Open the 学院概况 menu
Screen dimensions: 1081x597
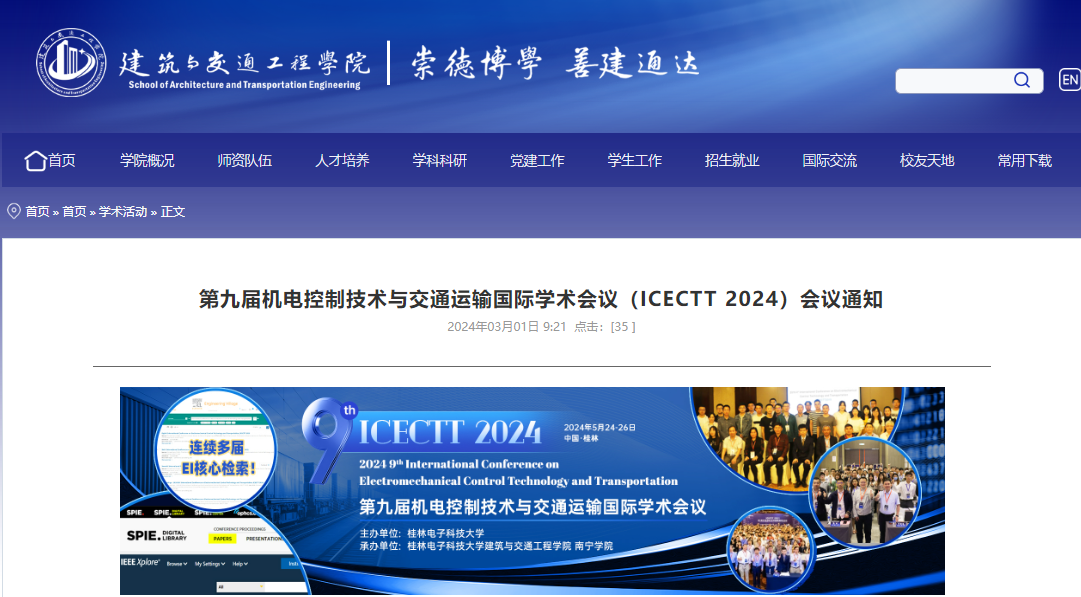(147, 161)
